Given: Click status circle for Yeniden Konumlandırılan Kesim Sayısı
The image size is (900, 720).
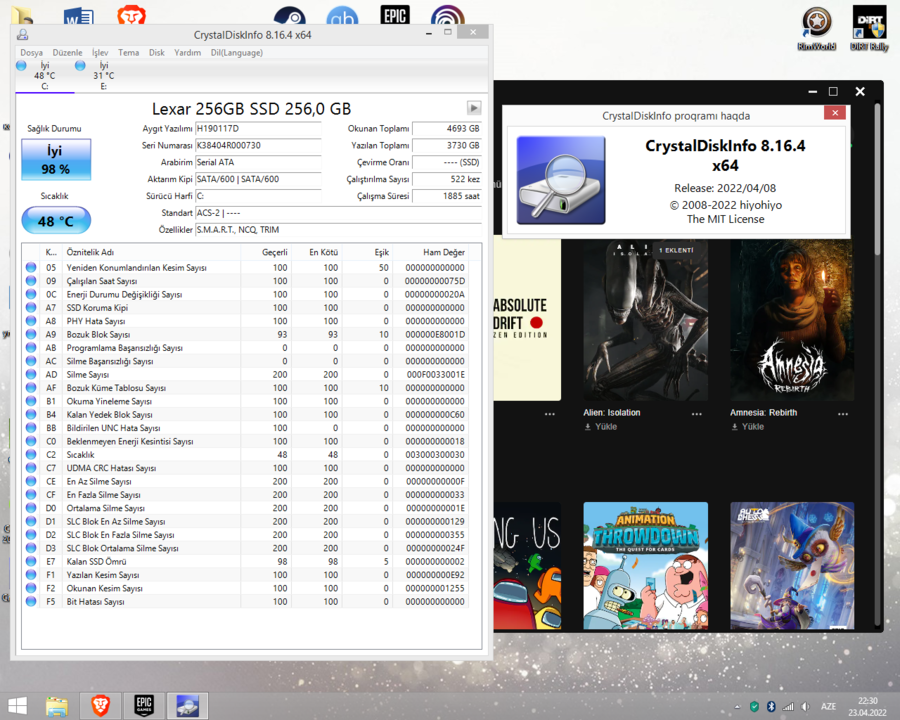Looking at the screenshot, I should 31,268.
